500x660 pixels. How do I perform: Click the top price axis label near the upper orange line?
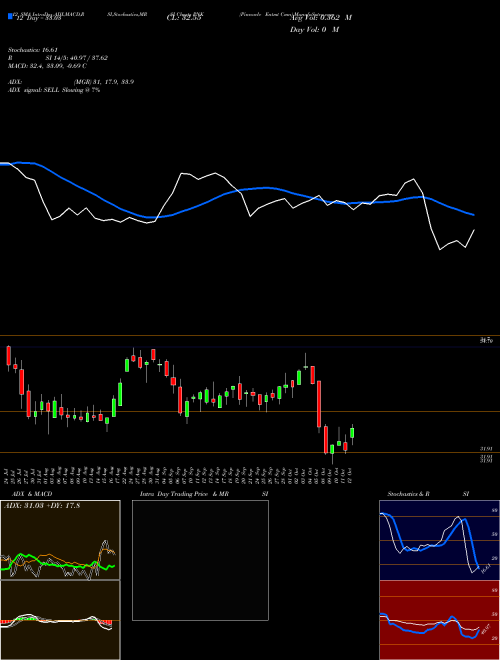[487, 341]
